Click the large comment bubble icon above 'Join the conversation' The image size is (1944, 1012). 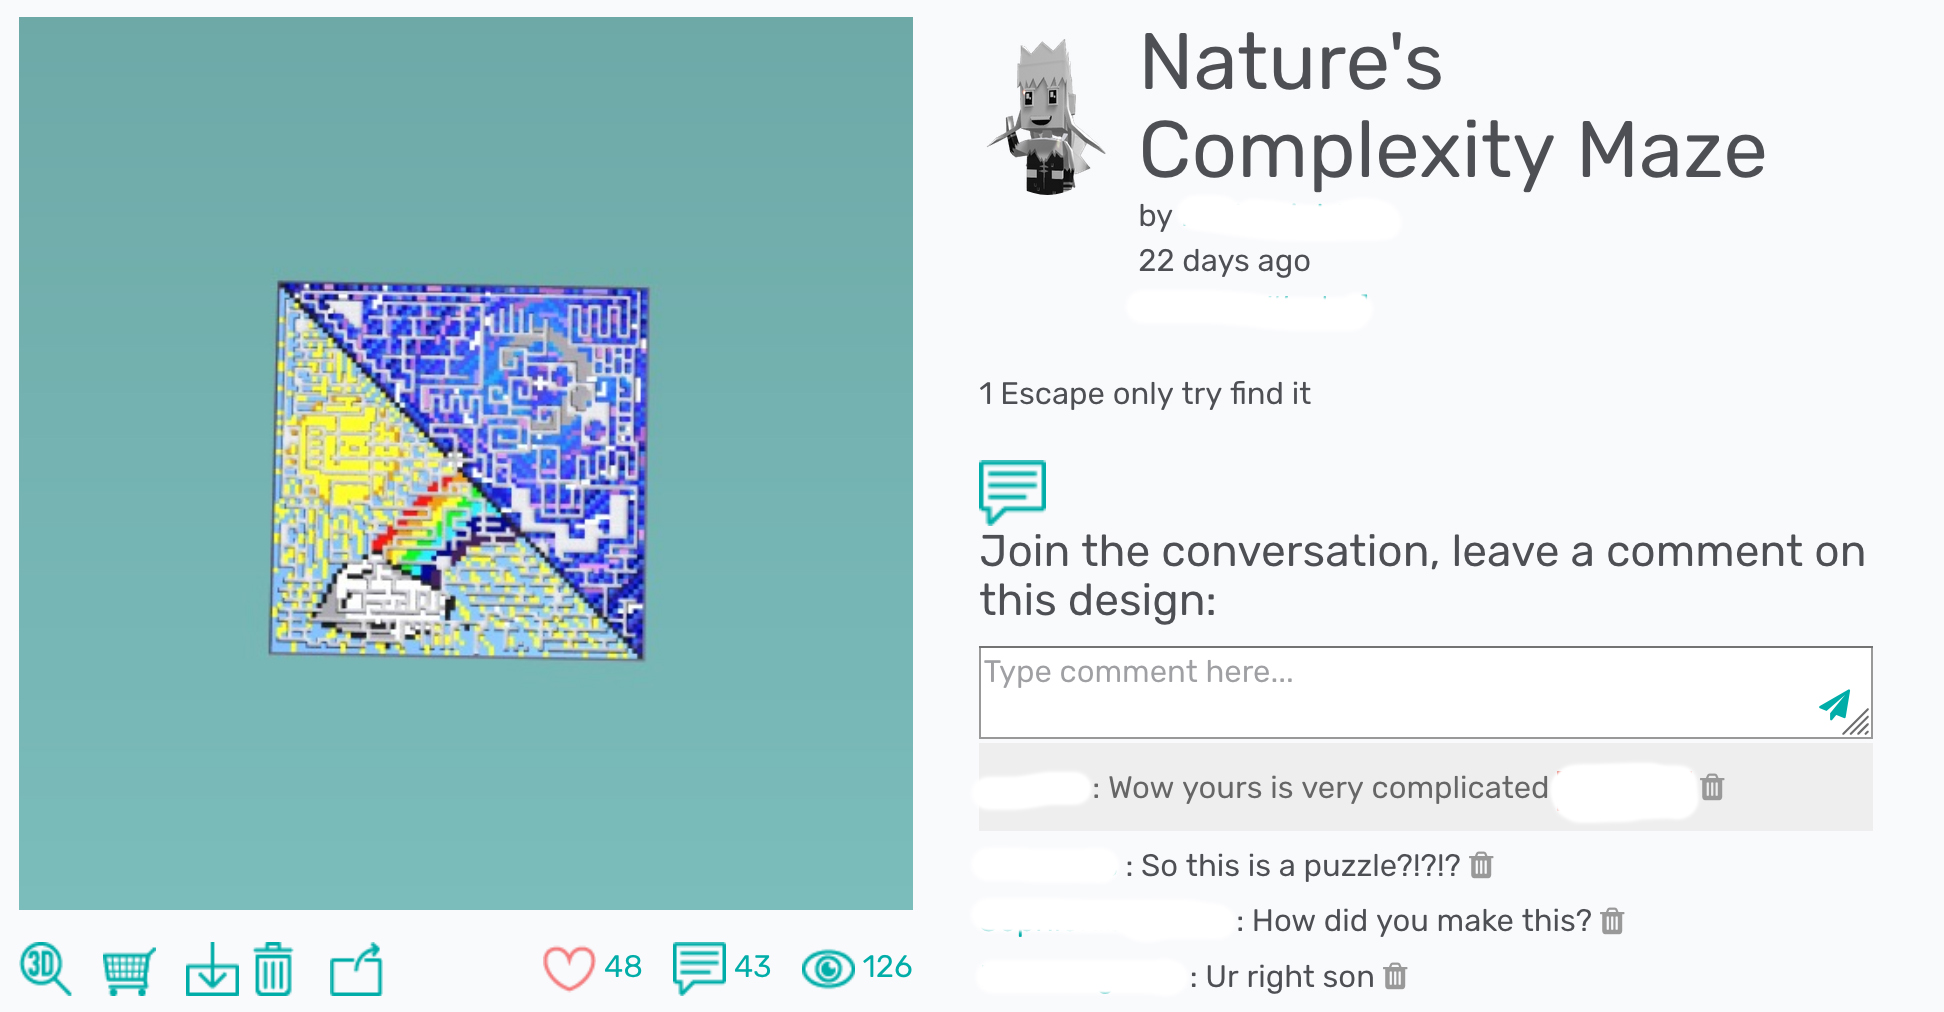tap(1012, 491)
